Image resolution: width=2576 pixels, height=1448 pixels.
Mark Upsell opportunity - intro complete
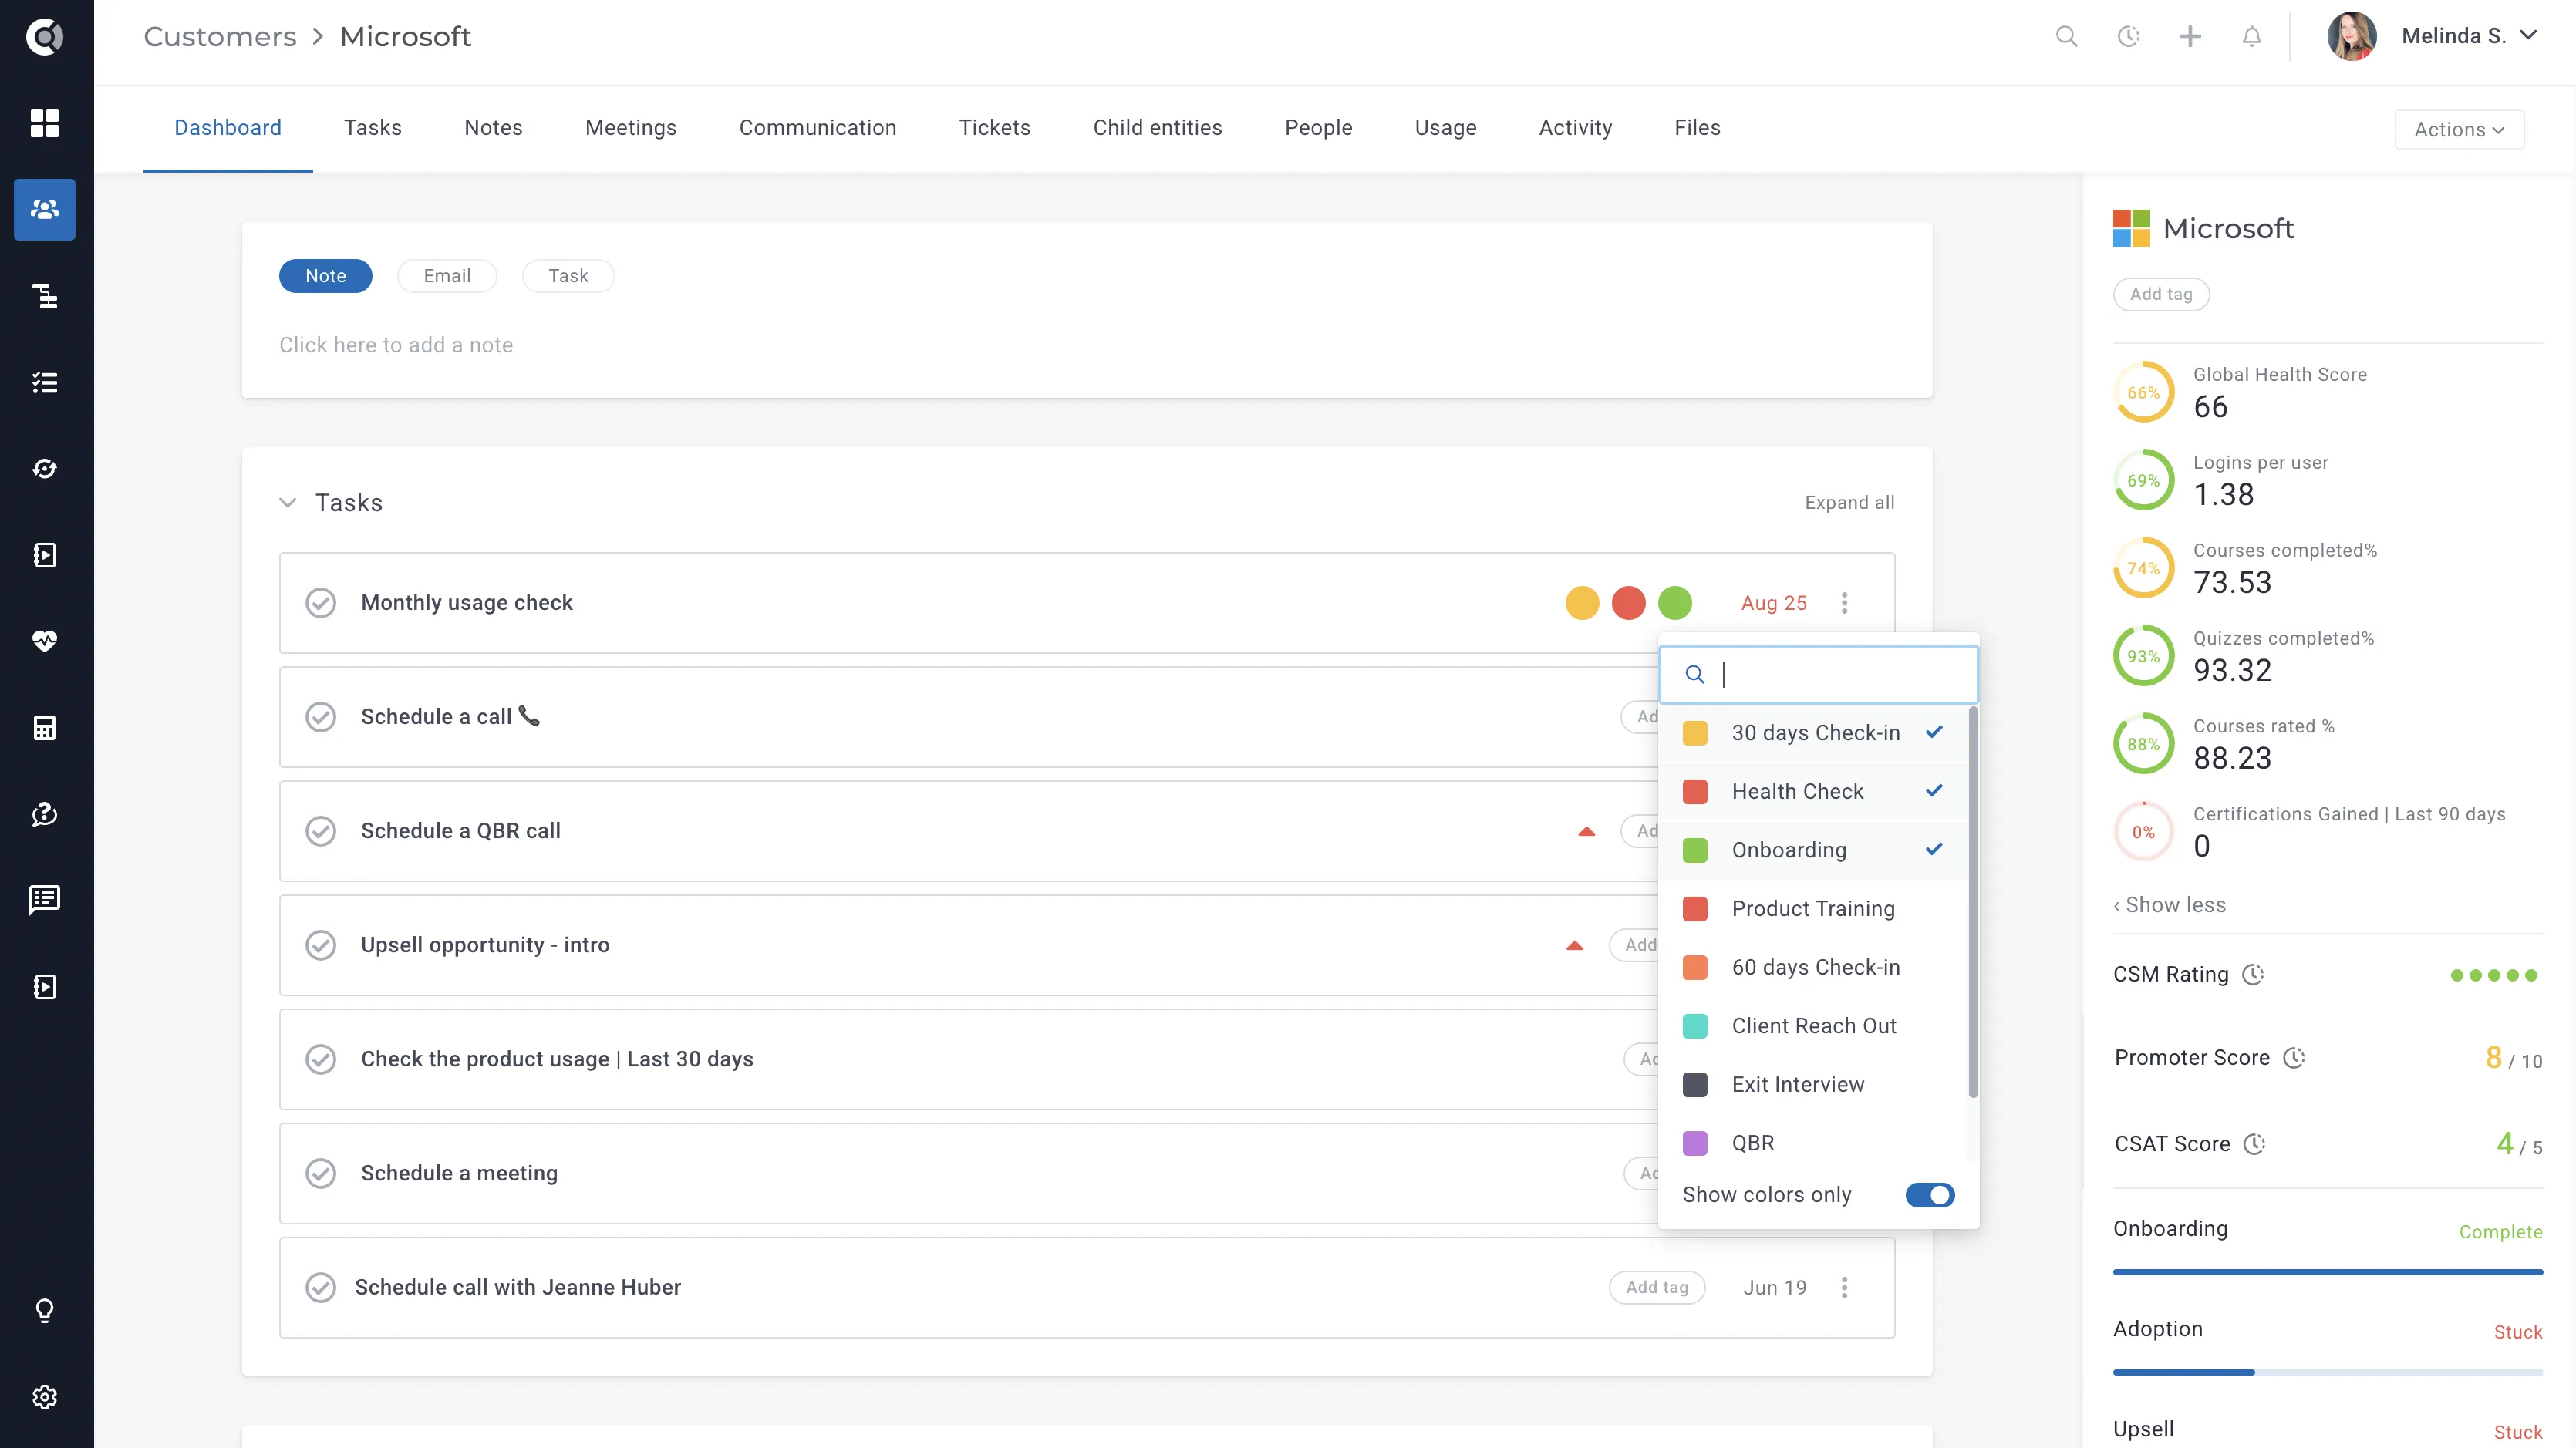pos(320,945)
